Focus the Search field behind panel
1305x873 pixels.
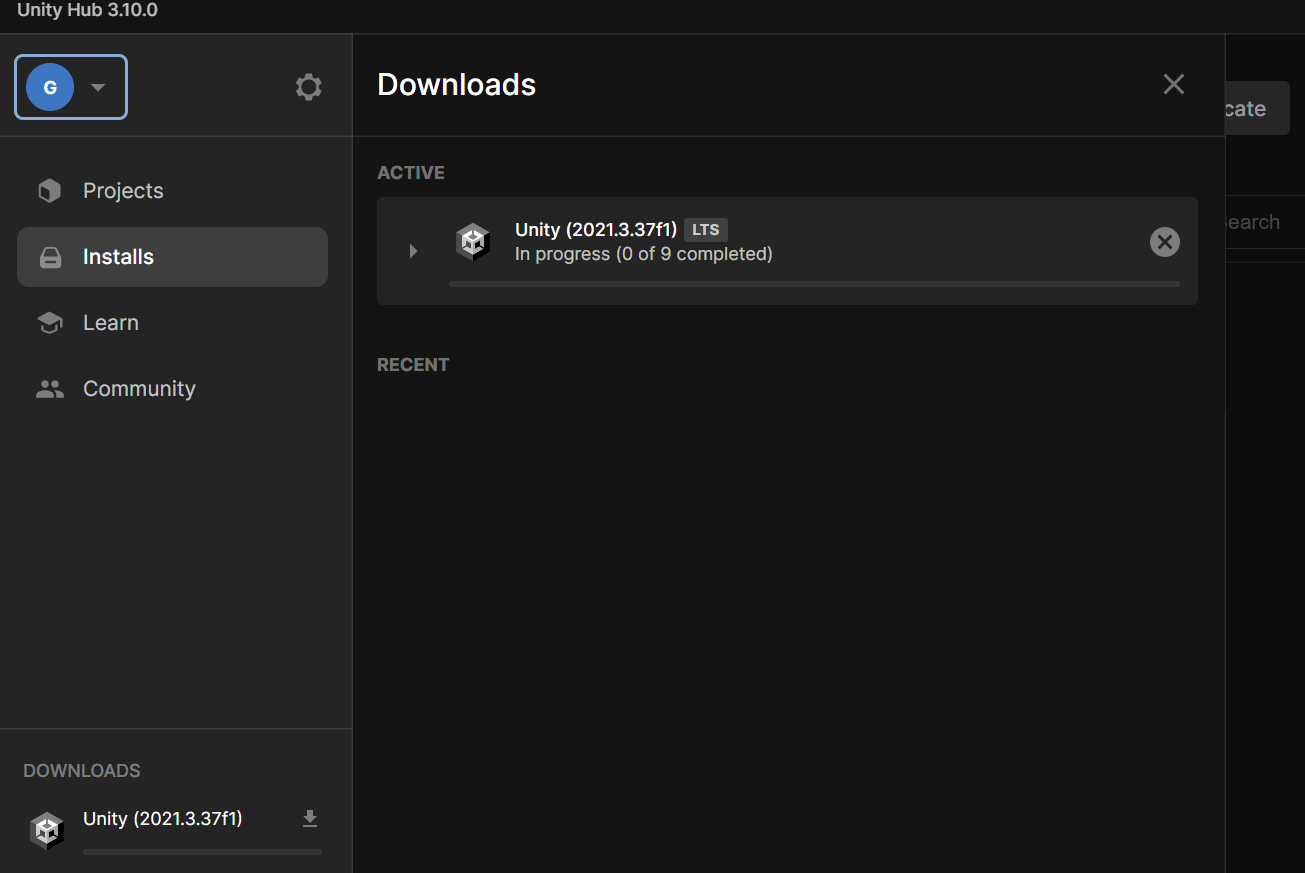[1265, 222]
